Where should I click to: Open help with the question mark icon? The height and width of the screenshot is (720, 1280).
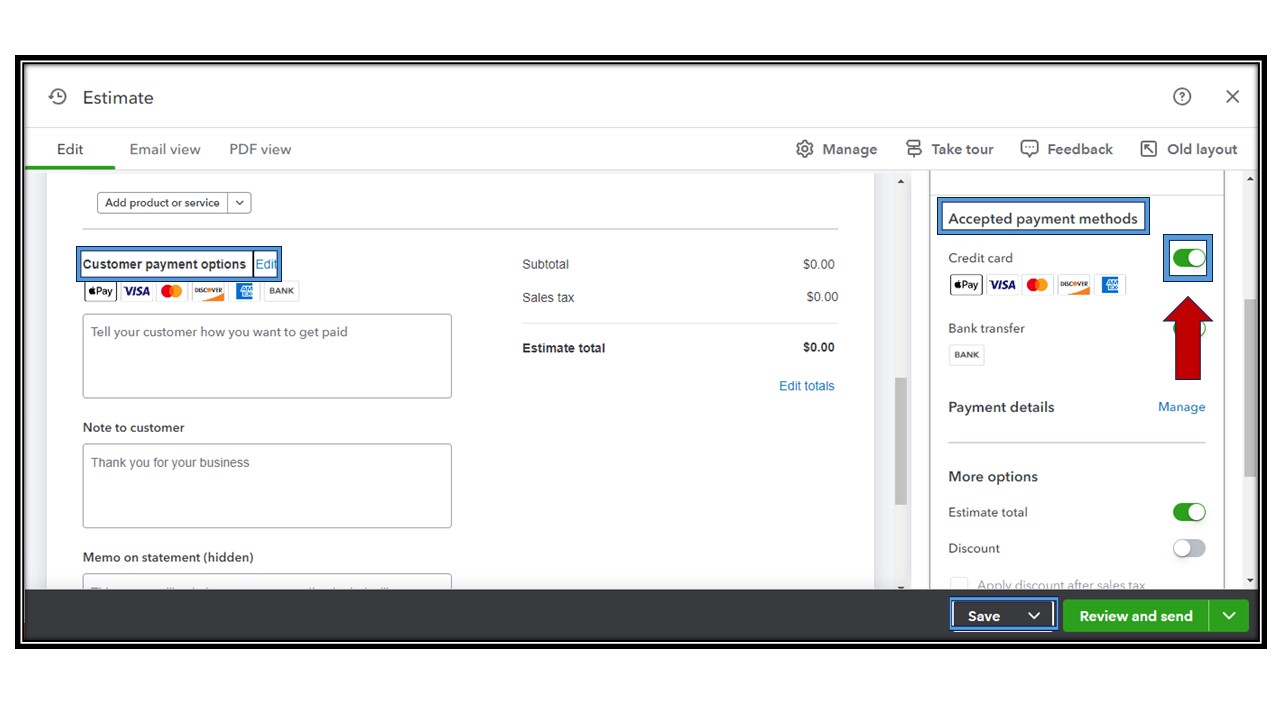pyautogui.click(x=1182, y=97)
